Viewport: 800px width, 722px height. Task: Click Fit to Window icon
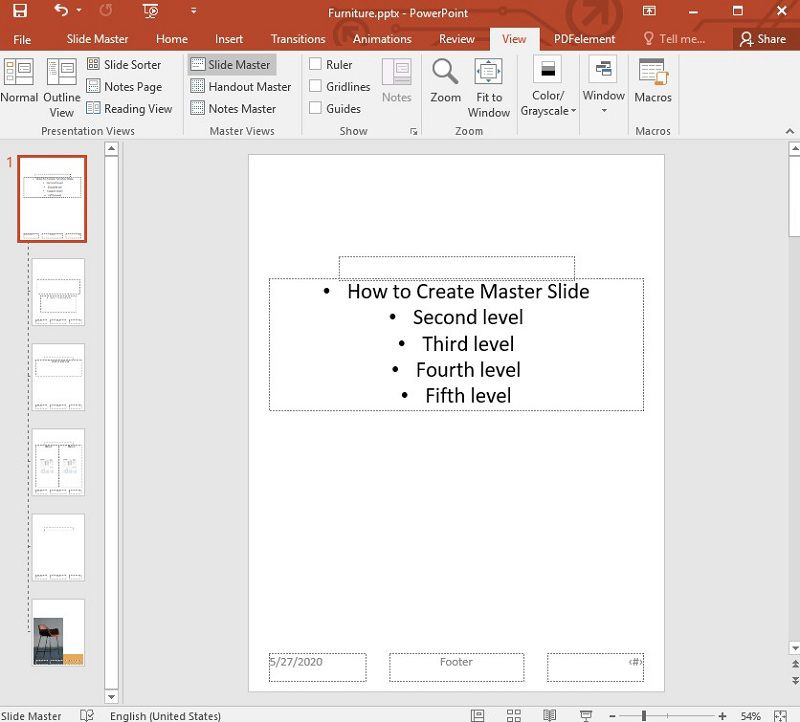(488, 71)
